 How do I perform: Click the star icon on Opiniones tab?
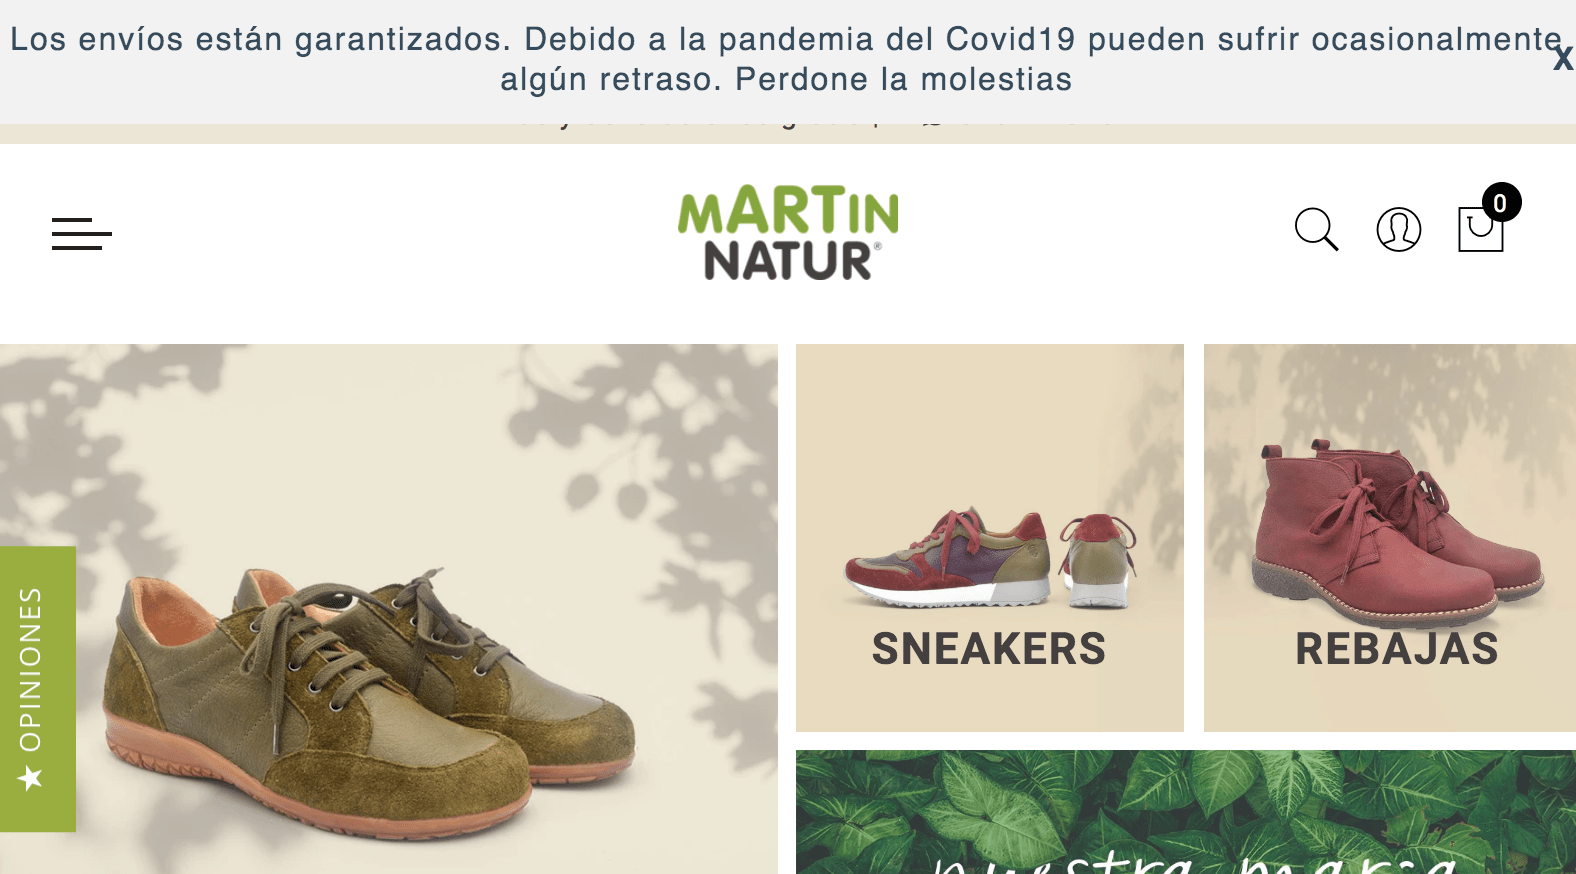tap(31, 777)
